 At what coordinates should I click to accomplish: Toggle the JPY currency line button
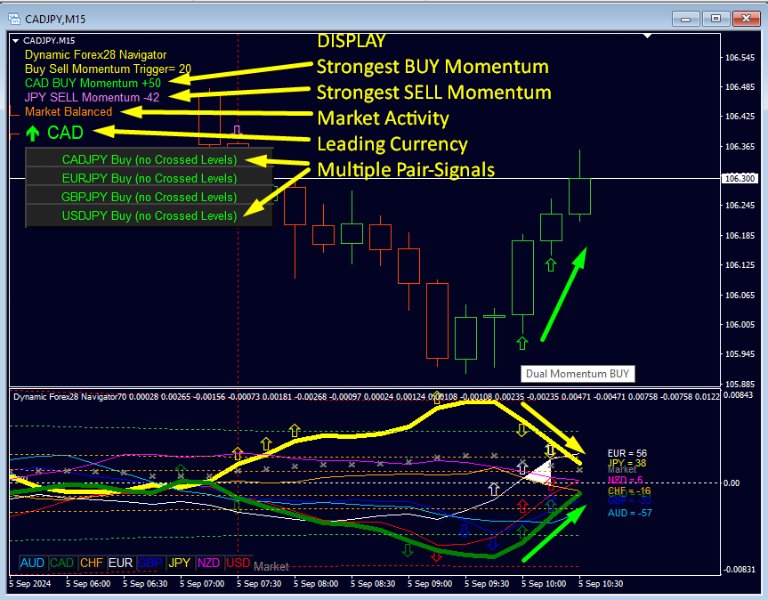coord(179,563)
